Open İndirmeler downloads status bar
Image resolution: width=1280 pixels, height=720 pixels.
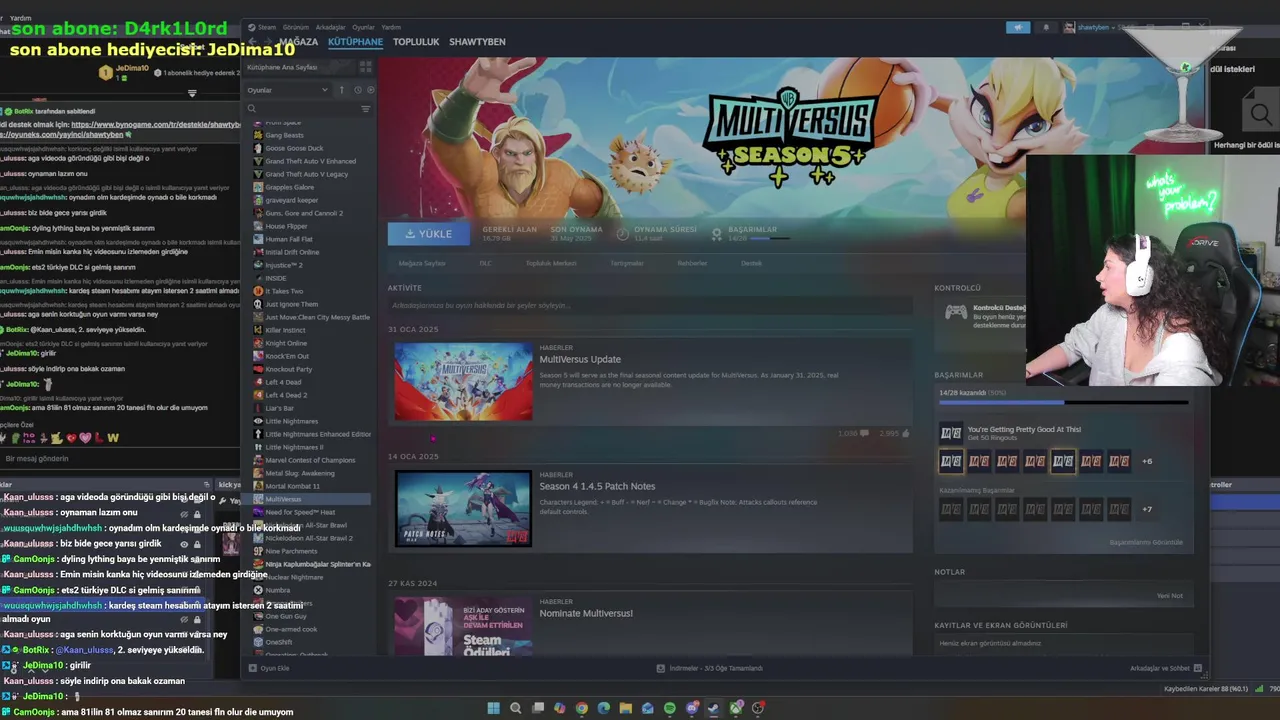pos(709,668)
